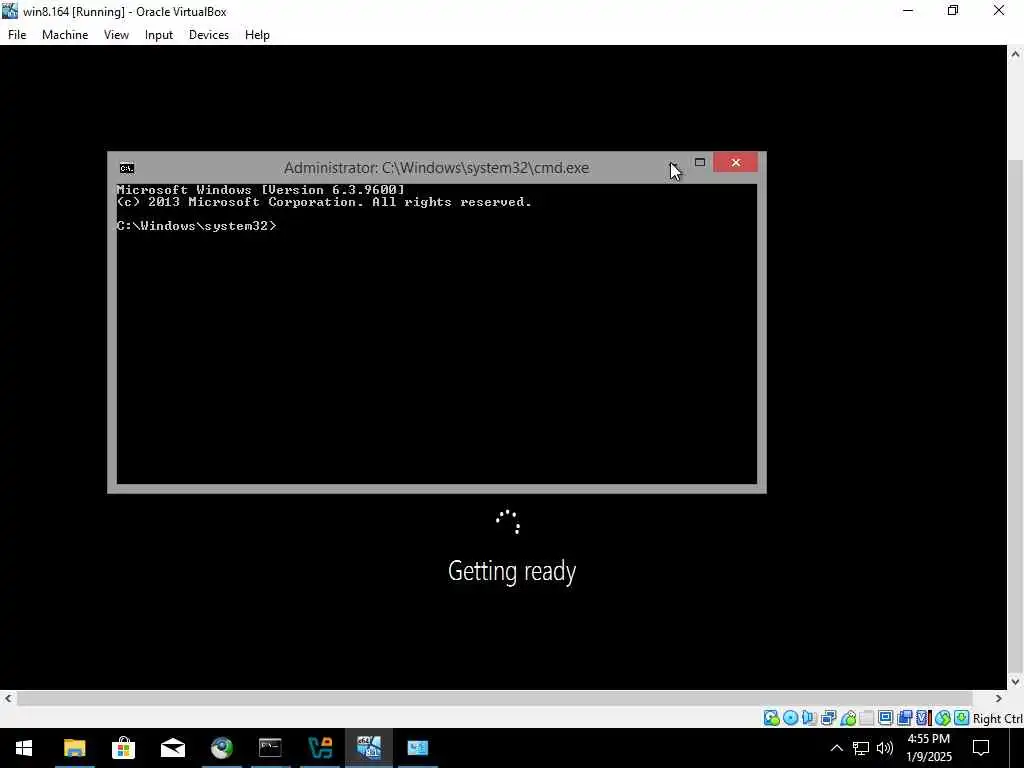
Task: Click the Microsoft Corporation copyright line
Action: (x=324, y=202)
